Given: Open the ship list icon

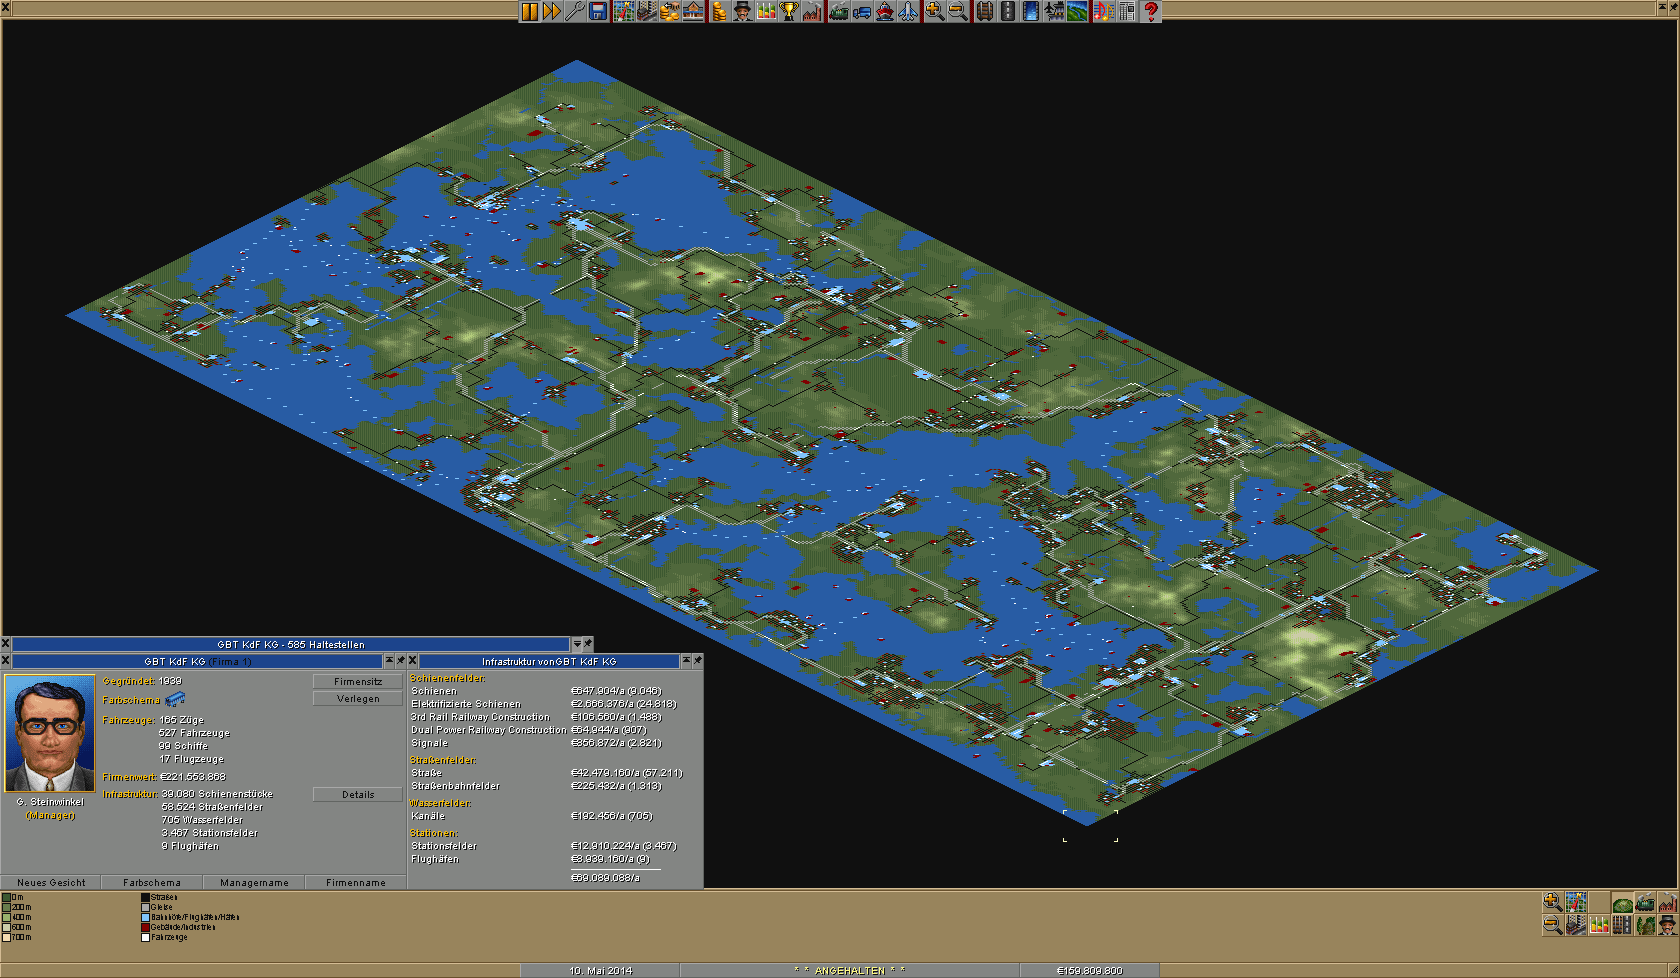Looking at the screenshot, I should point(885,11).
